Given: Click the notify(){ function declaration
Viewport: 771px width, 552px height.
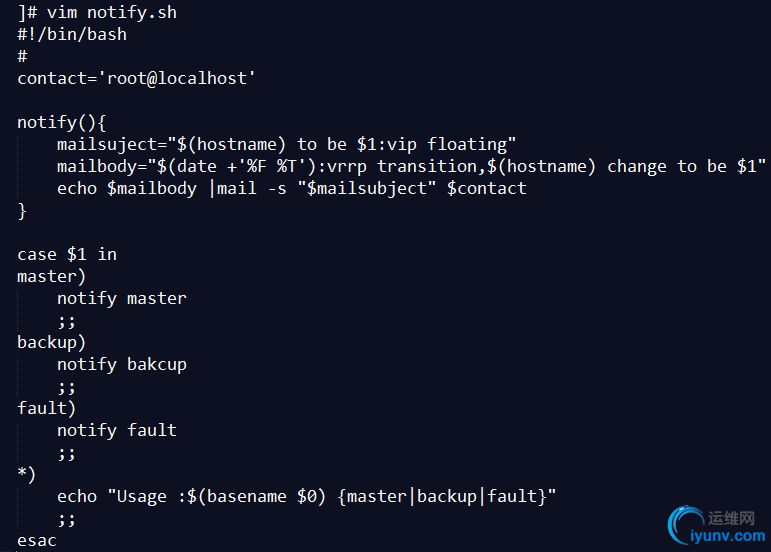Looking at the screenshot, I should pyautogui.click(x=62, y=122).
